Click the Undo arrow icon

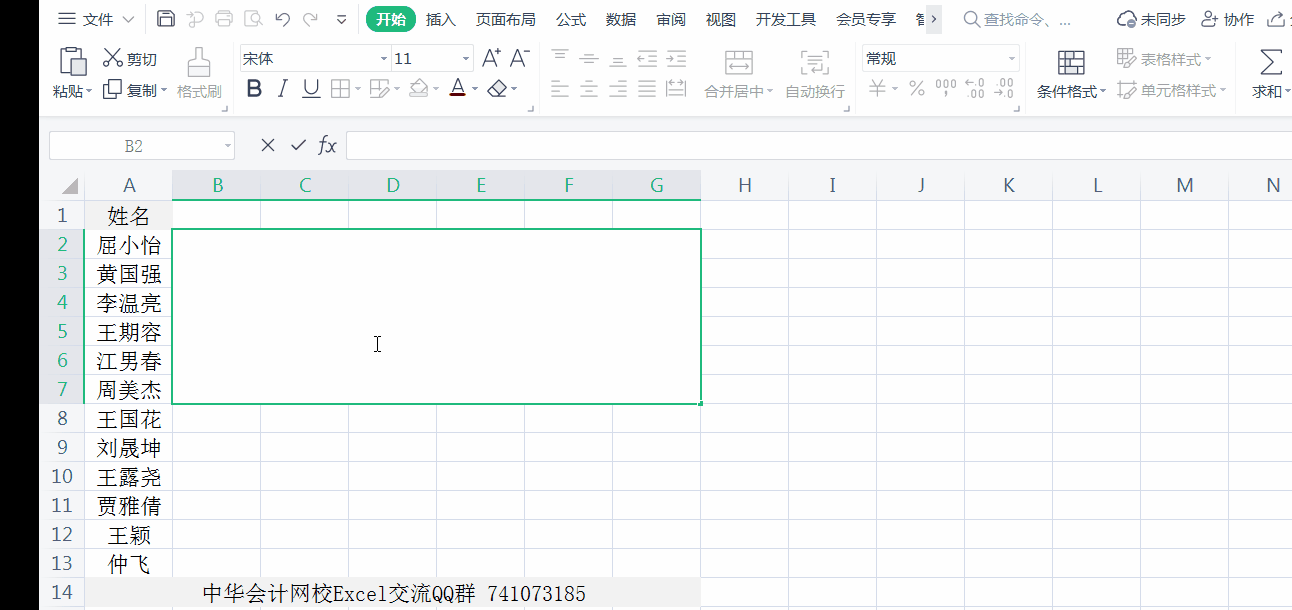click(282, 19)
